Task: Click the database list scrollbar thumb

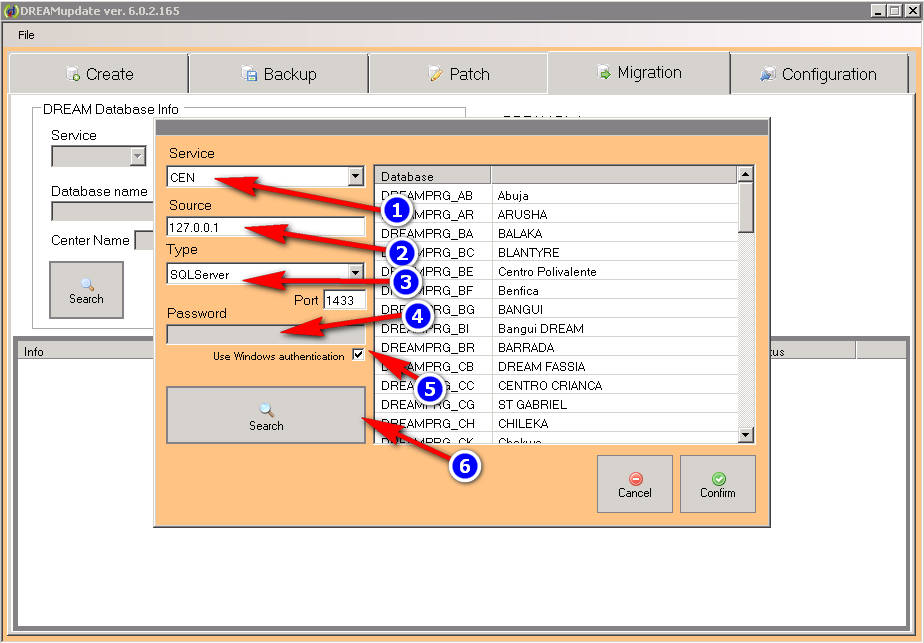Action: click(745, 207)
